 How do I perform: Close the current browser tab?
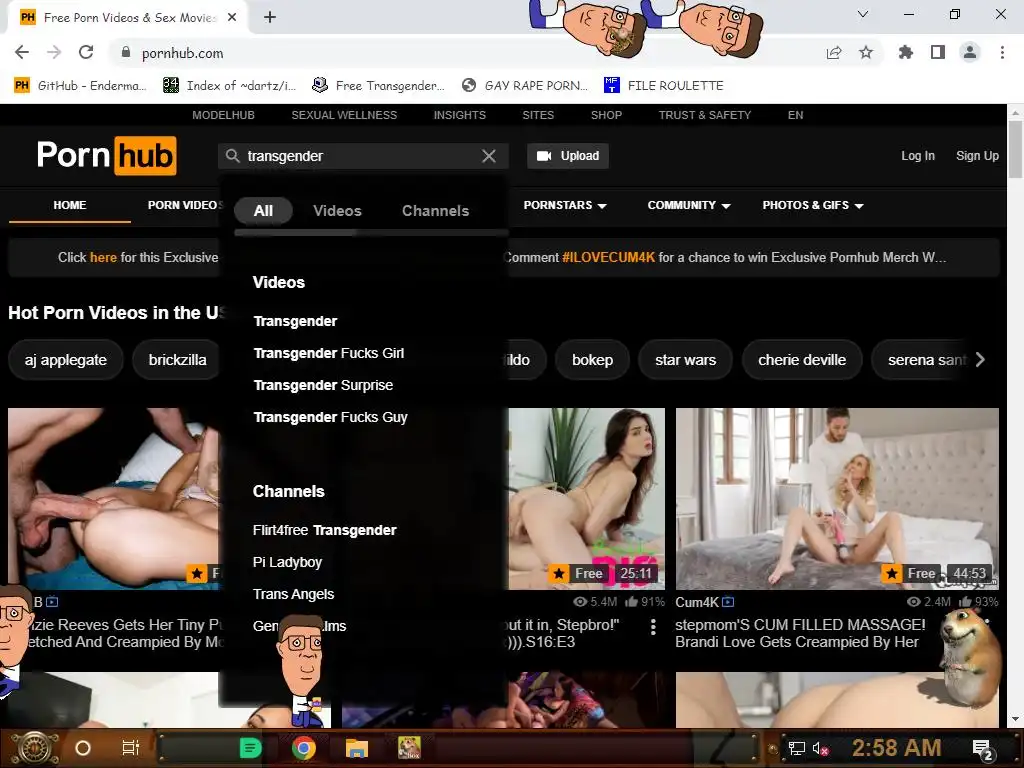coord(232,18)
